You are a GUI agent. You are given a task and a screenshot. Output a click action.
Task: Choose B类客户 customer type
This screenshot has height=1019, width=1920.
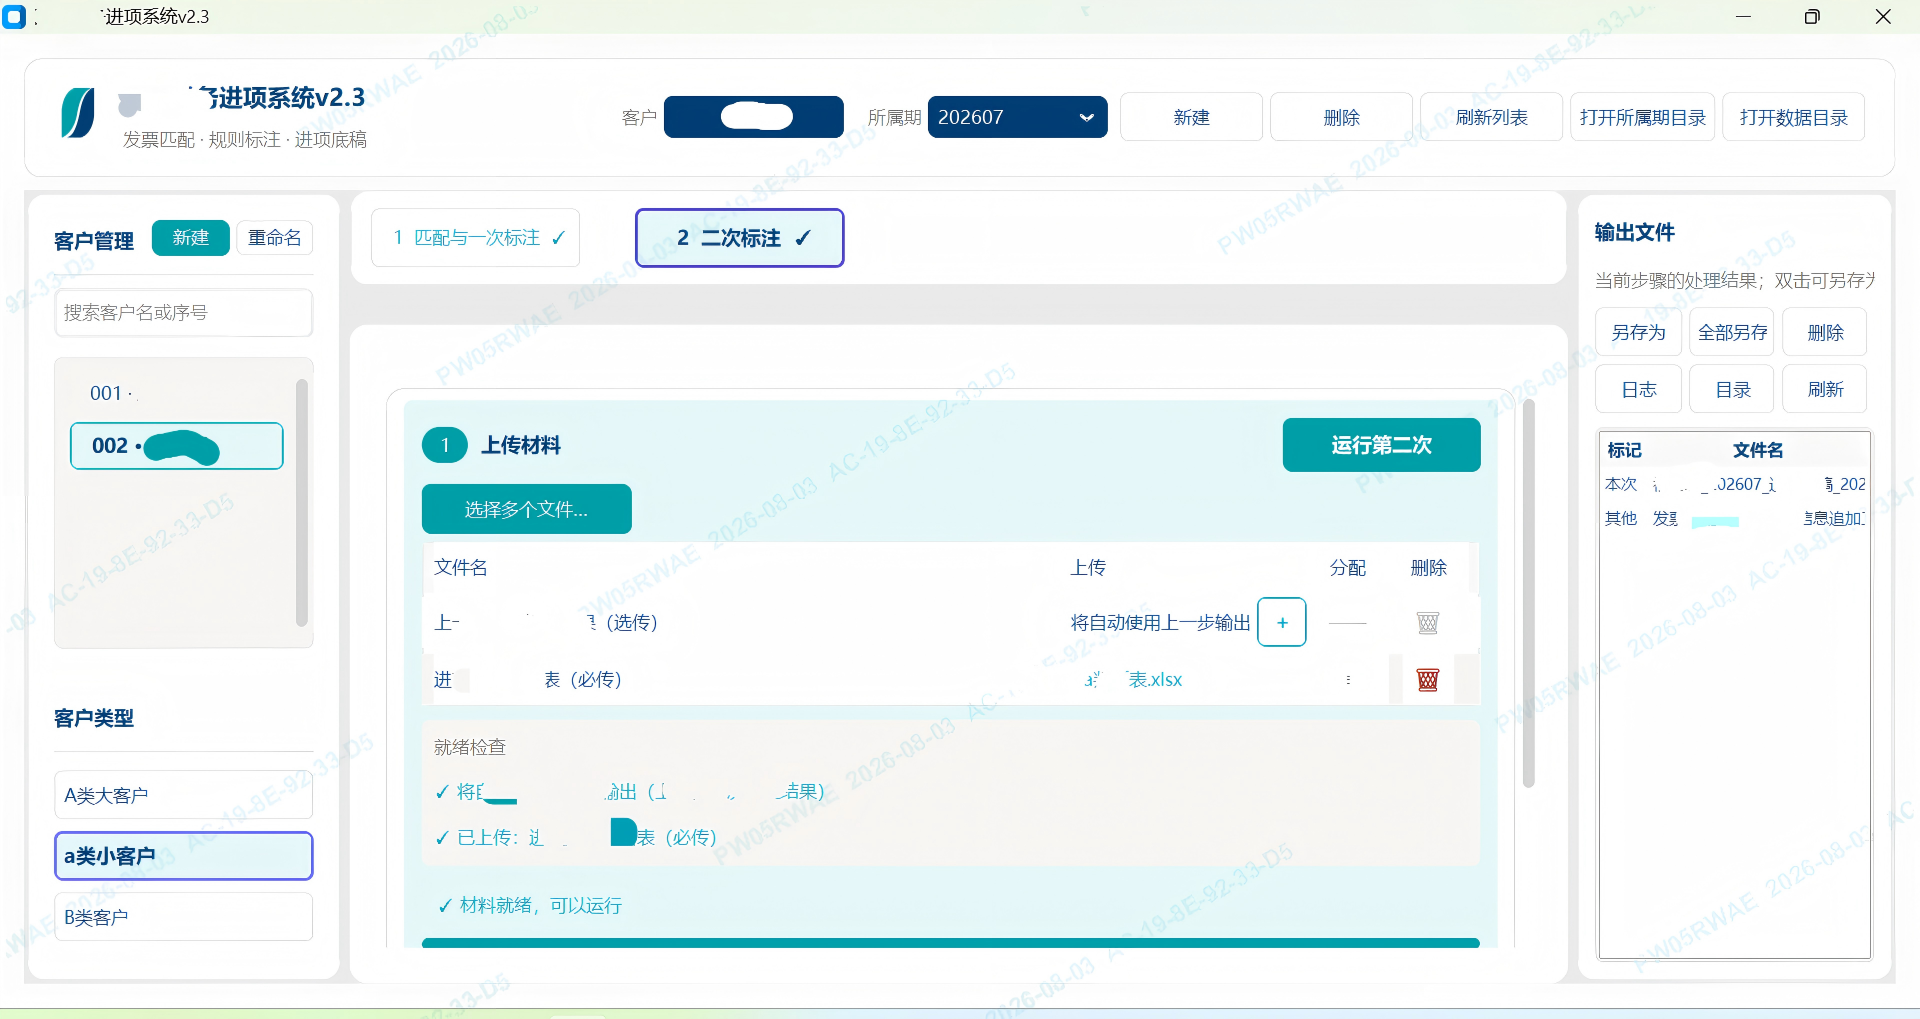(x=184, y=917)
